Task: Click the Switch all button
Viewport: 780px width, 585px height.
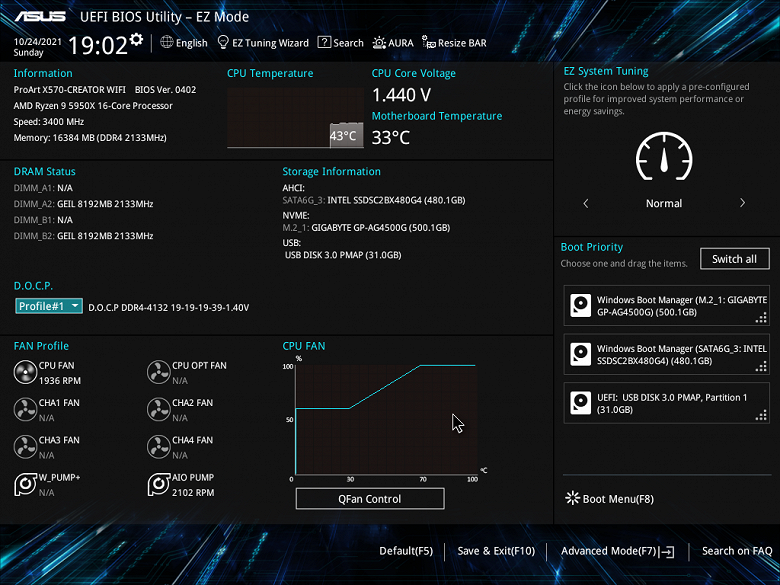Action: tap(734, 259)
